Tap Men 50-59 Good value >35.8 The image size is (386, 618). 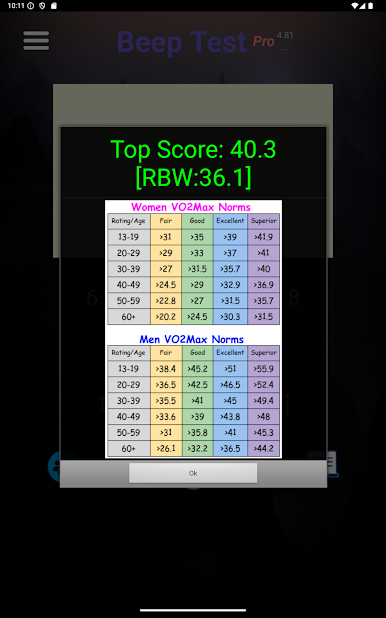click(x=198, y=432)
